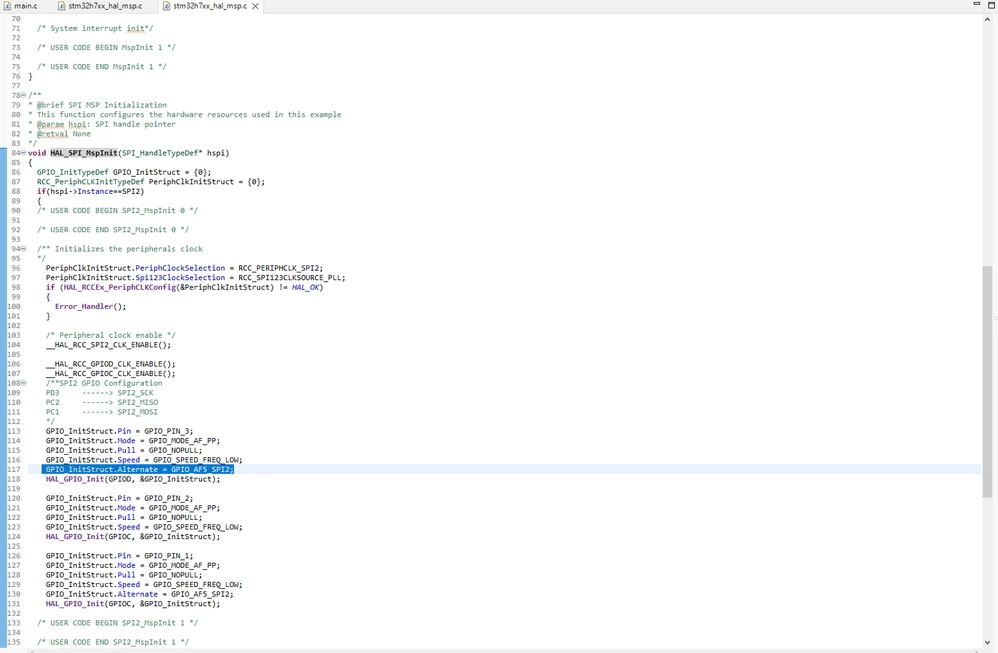998x653 pixels.
Task: Collapse the comment block at line 78
Action: pos(24,95)
